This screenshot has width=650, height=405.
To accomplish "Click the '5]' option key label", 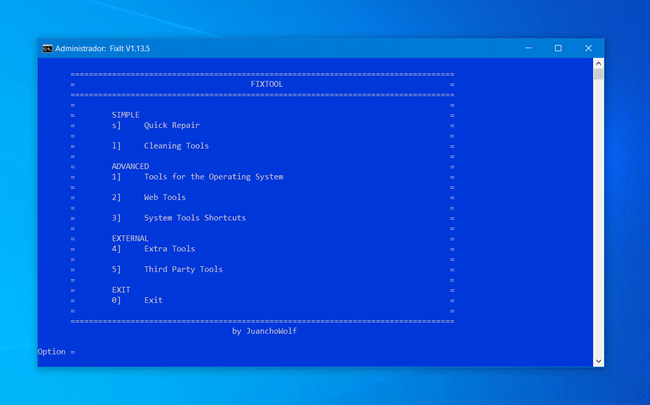I will (x=116, y=269).
